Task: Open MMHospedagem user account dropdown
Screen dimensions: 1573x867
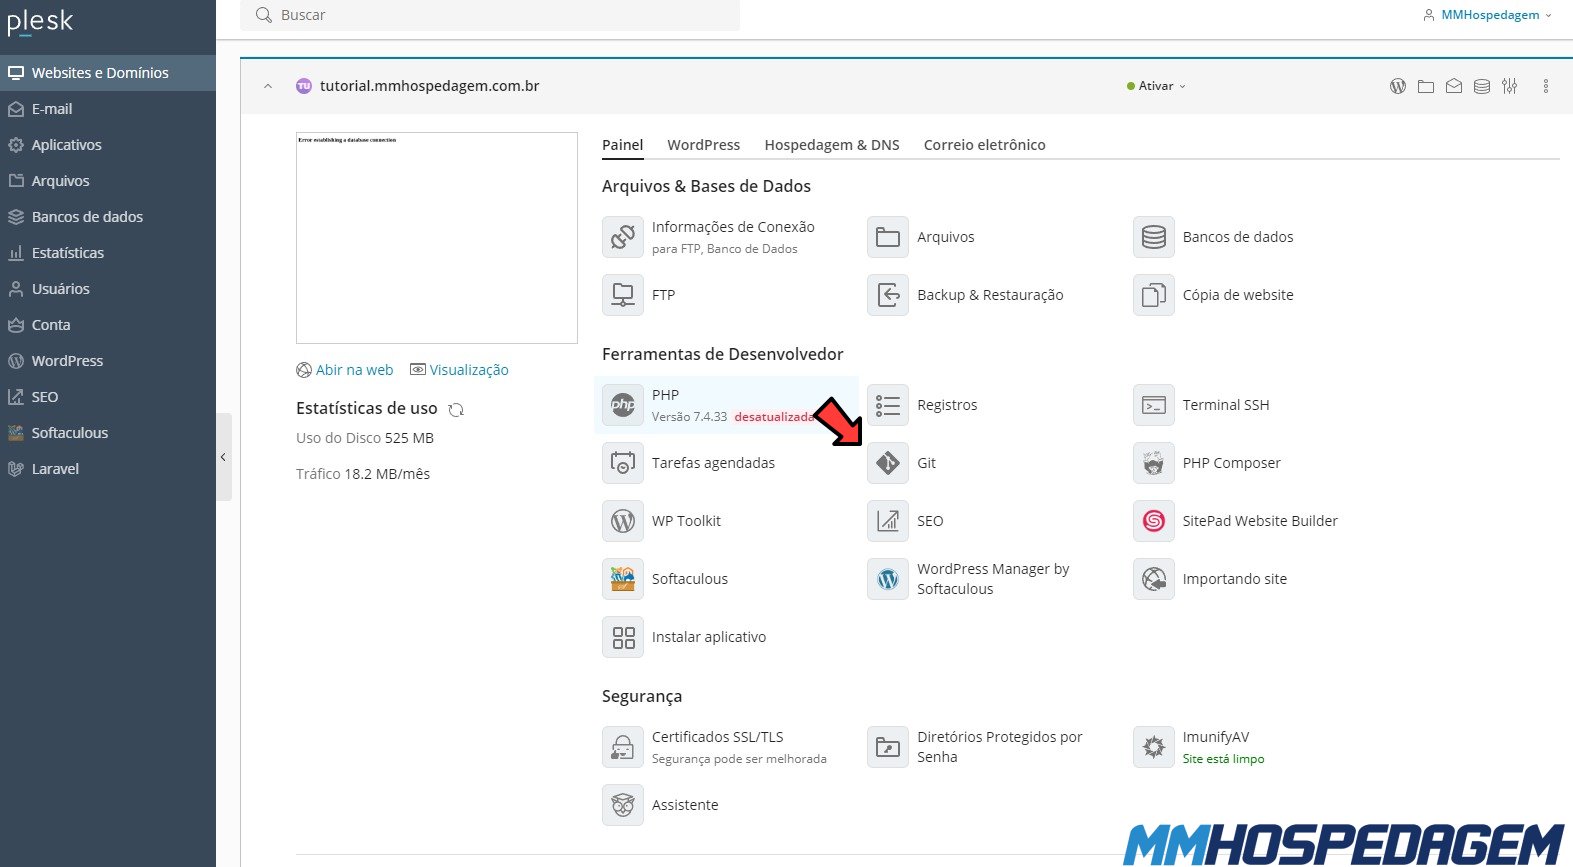Action: tap(1487, 15)
